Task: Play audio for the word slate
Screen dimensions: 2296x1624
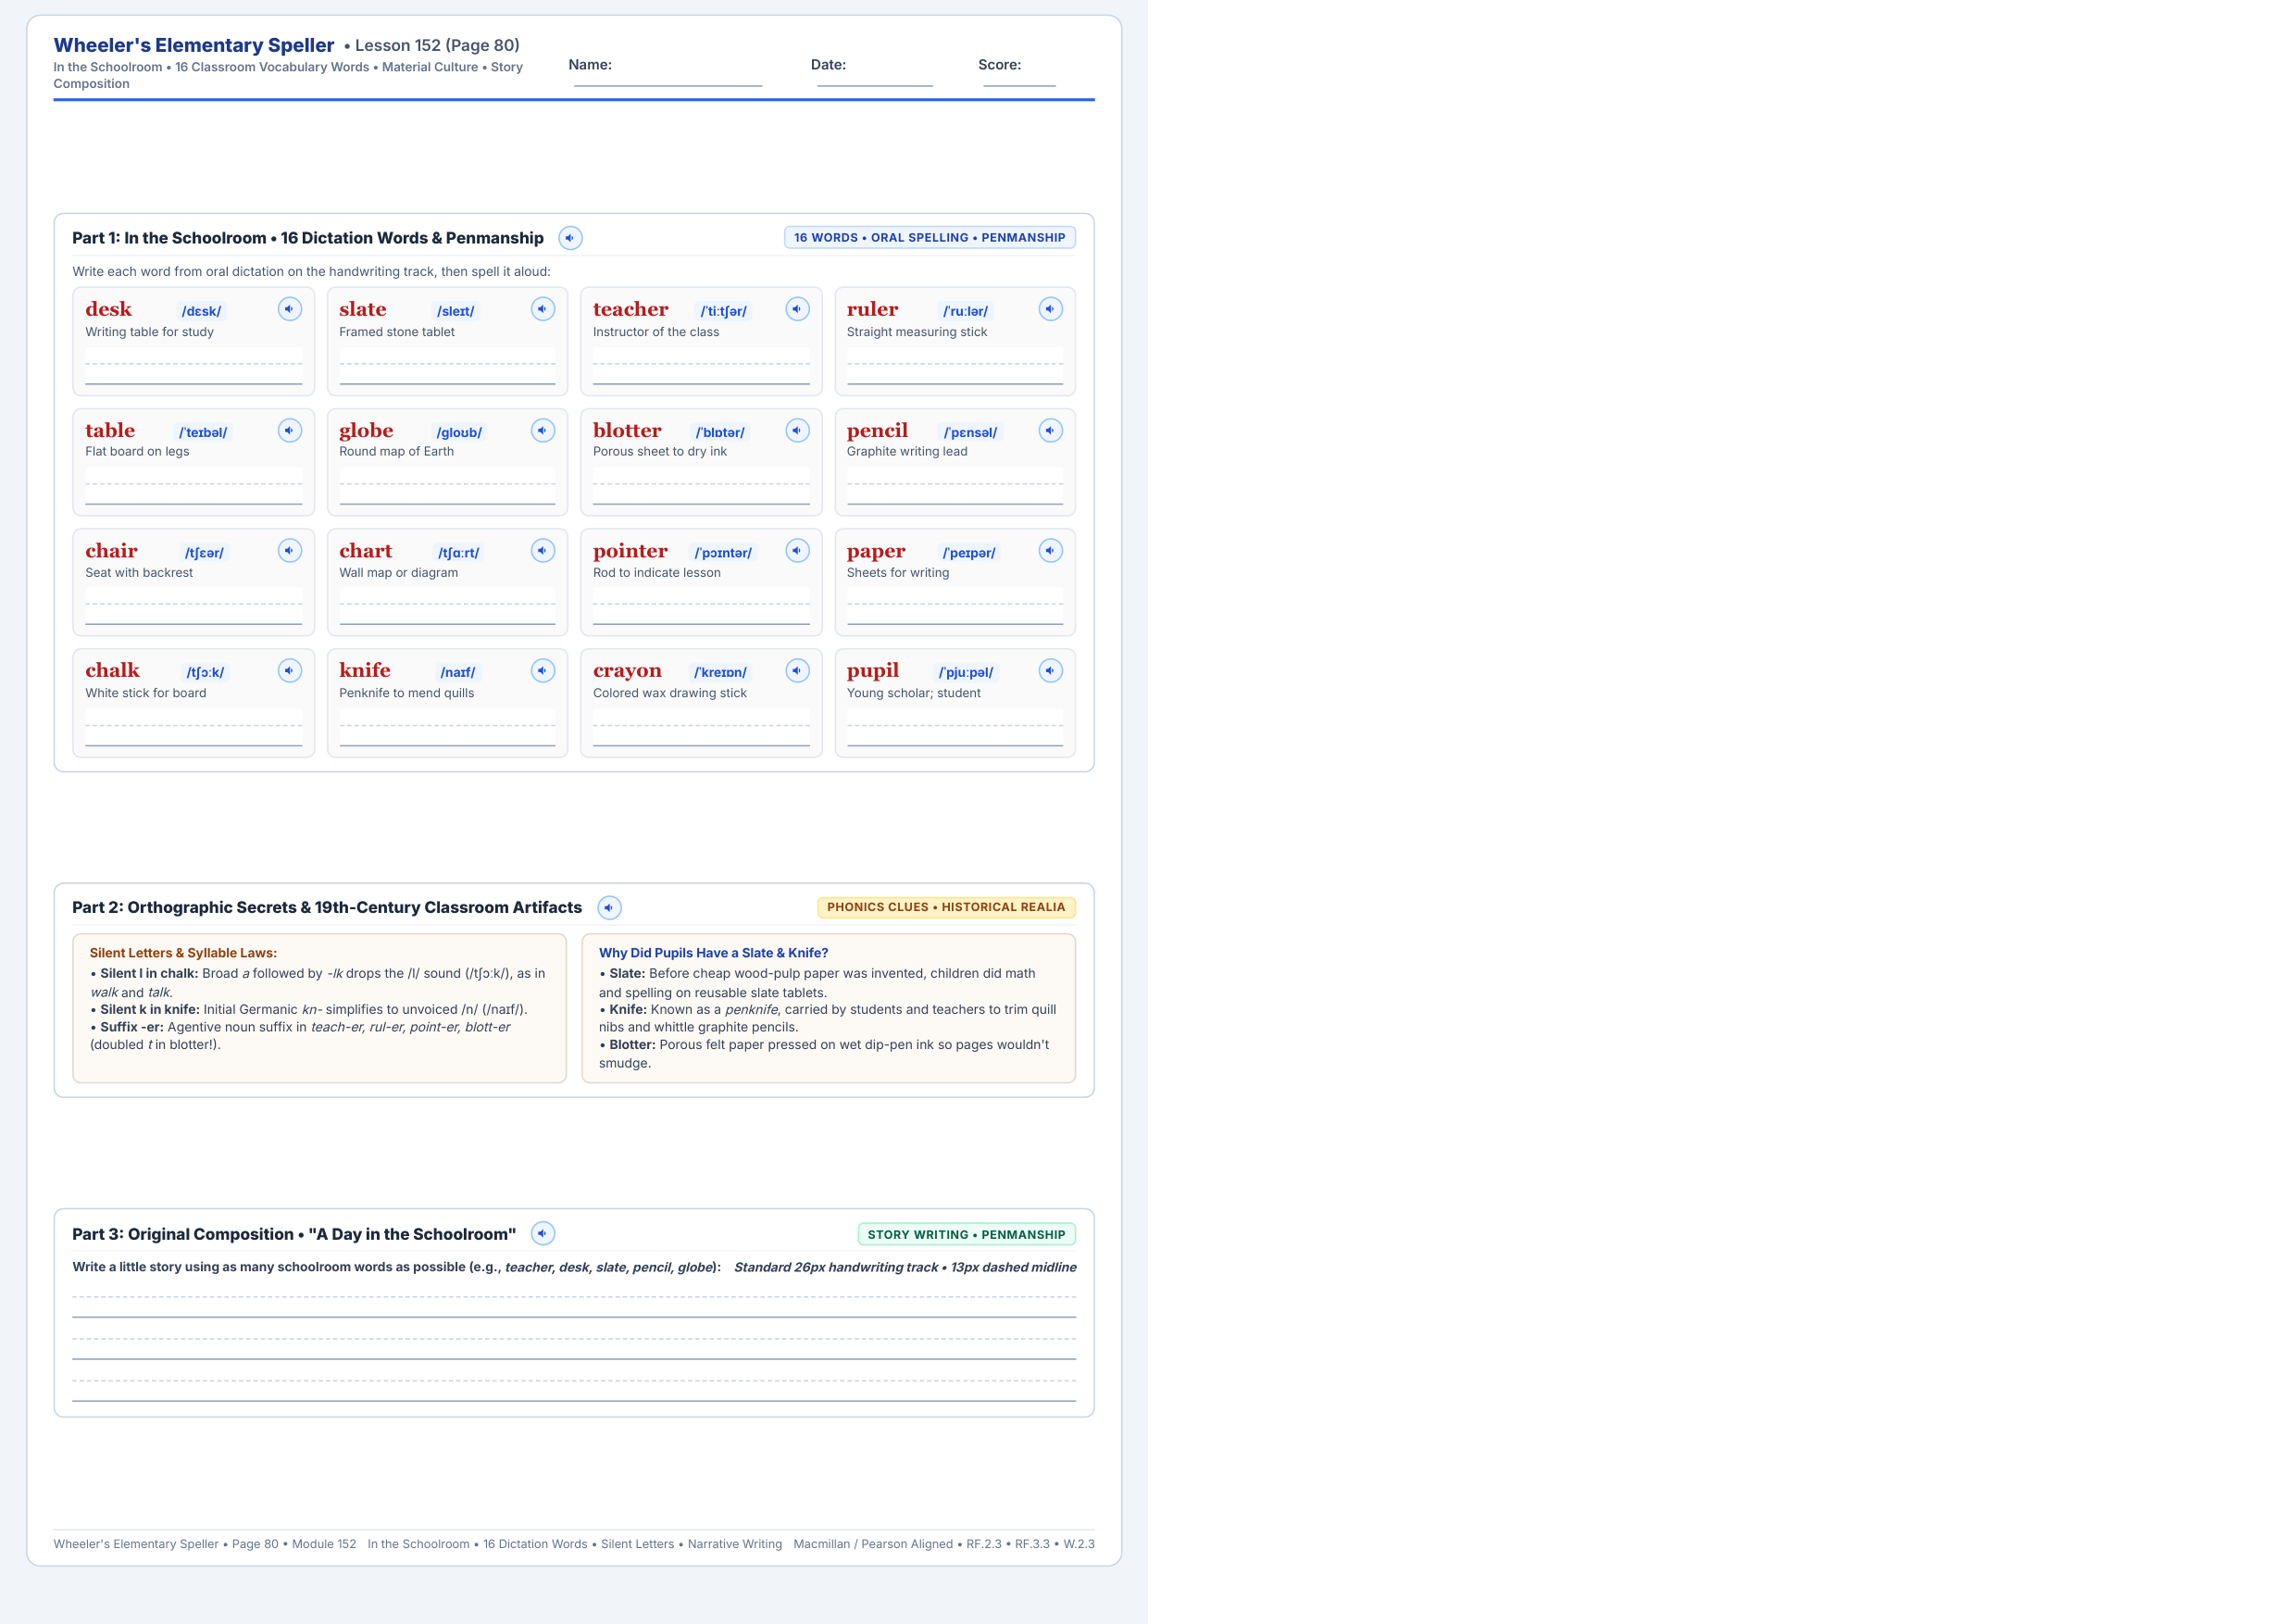Action: (x=543, y=309)
